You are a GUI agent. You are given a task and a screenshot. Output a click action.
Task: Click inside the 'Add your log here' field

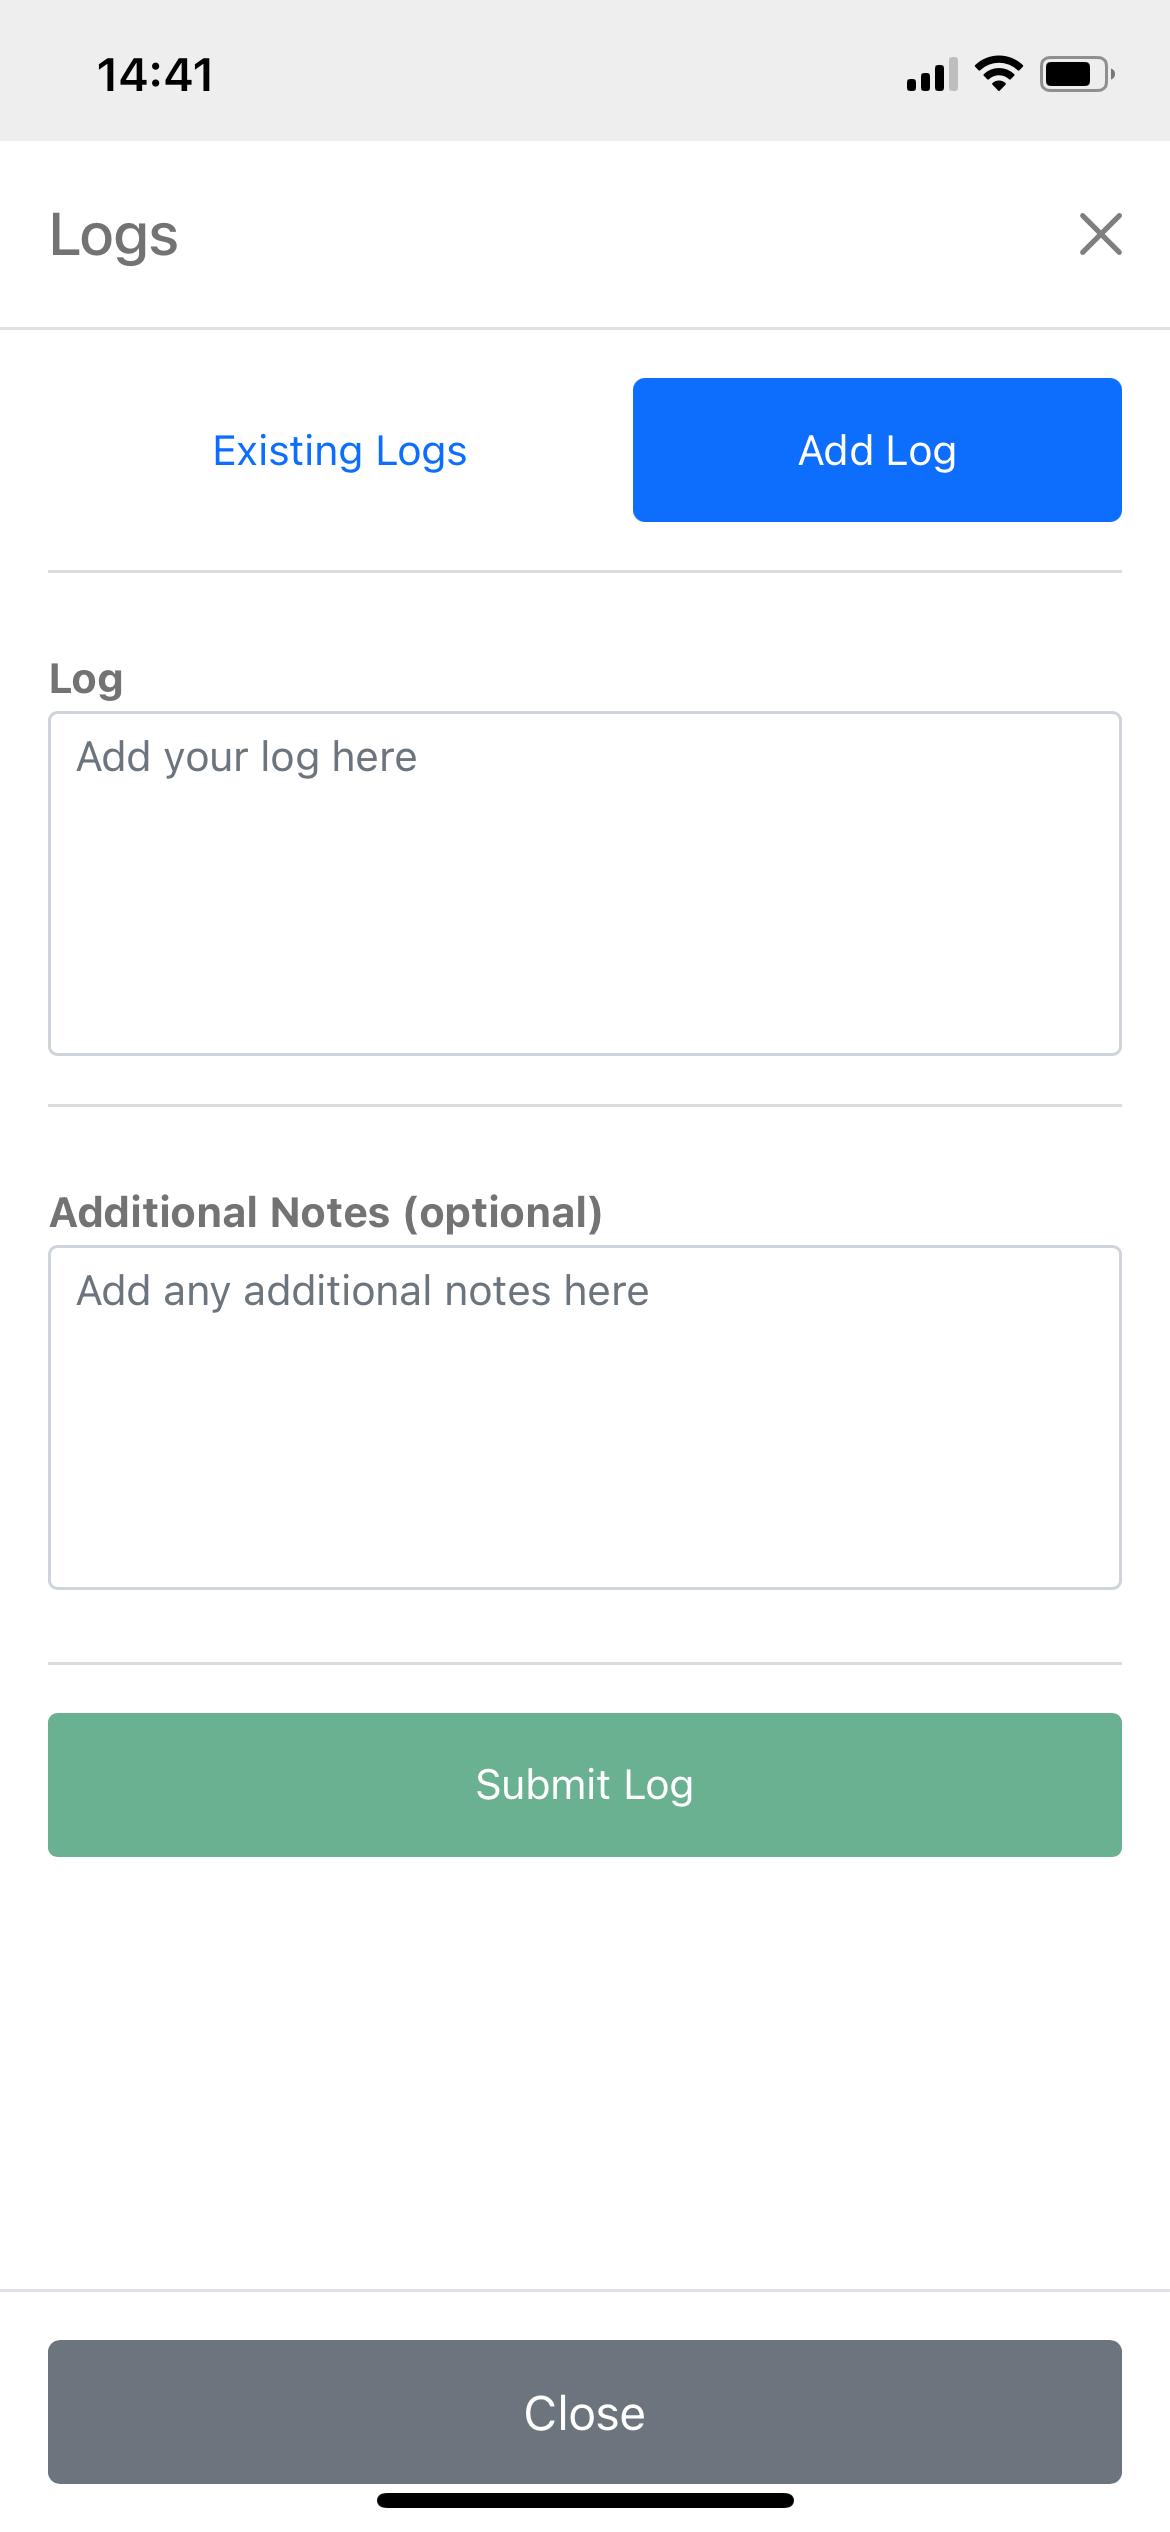[x=584, y=880]
